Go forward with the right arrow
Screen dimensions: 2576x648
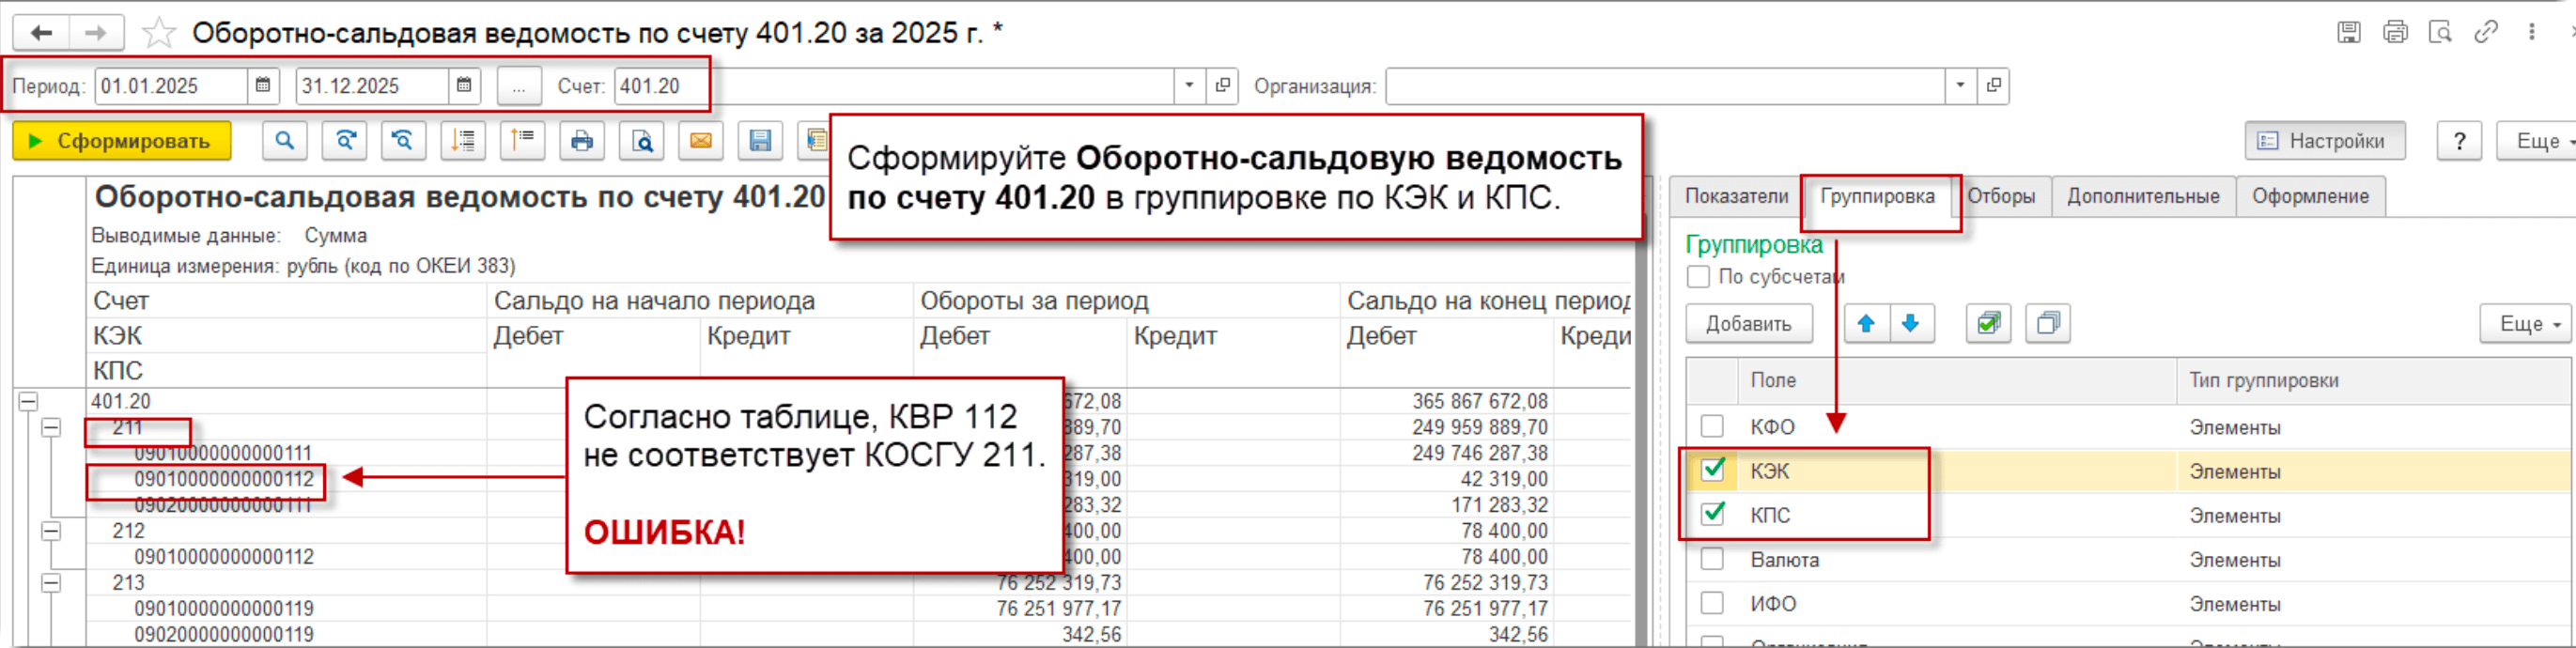[x=96, y=33]
